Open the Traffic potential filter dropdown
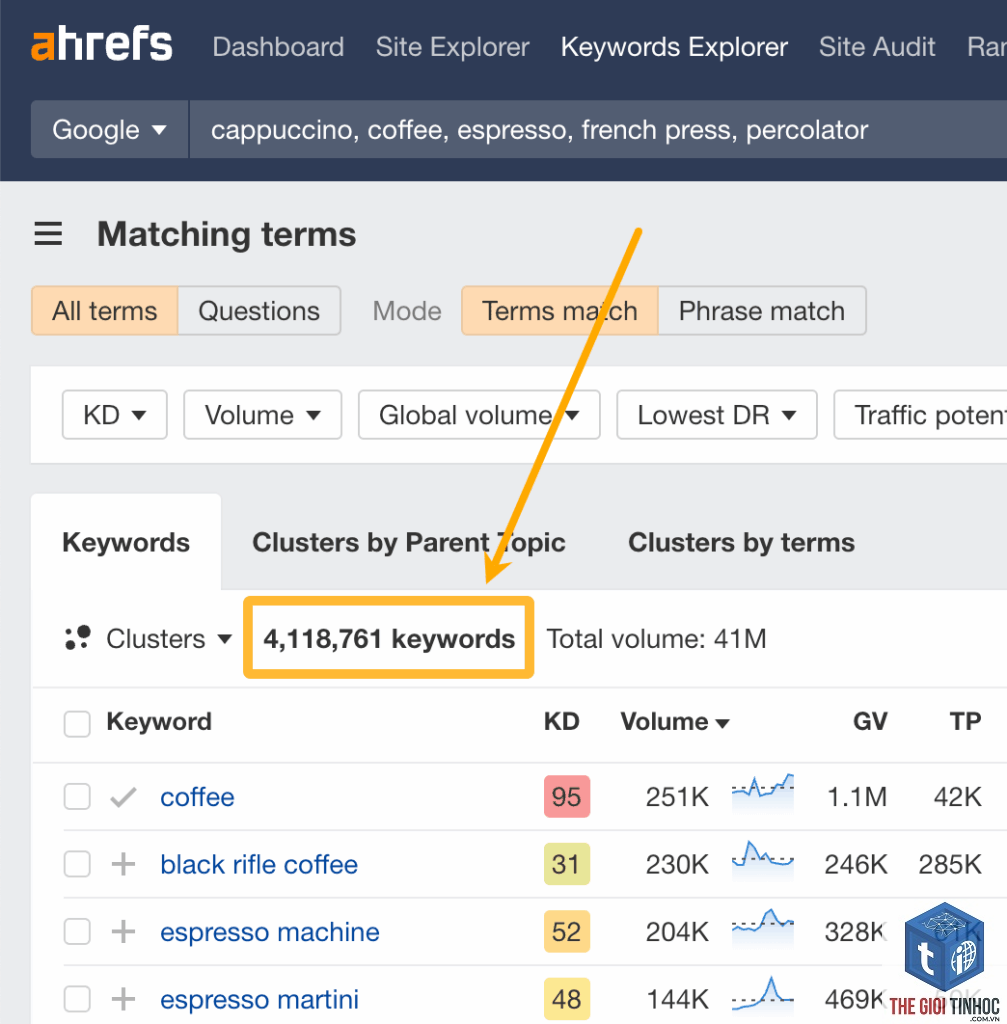Image resolution: width=1007 pixels, height=1024 pixels. click(921, 415)
